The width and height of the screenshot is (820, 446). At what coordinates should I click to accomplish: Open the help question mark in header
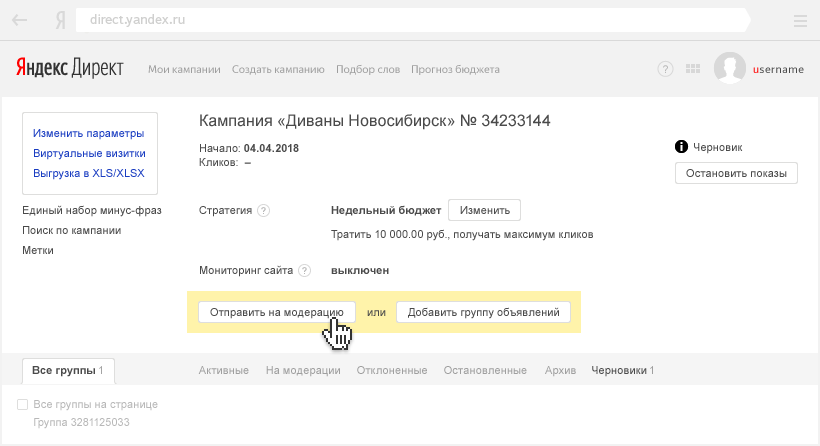tap(665, 69)
